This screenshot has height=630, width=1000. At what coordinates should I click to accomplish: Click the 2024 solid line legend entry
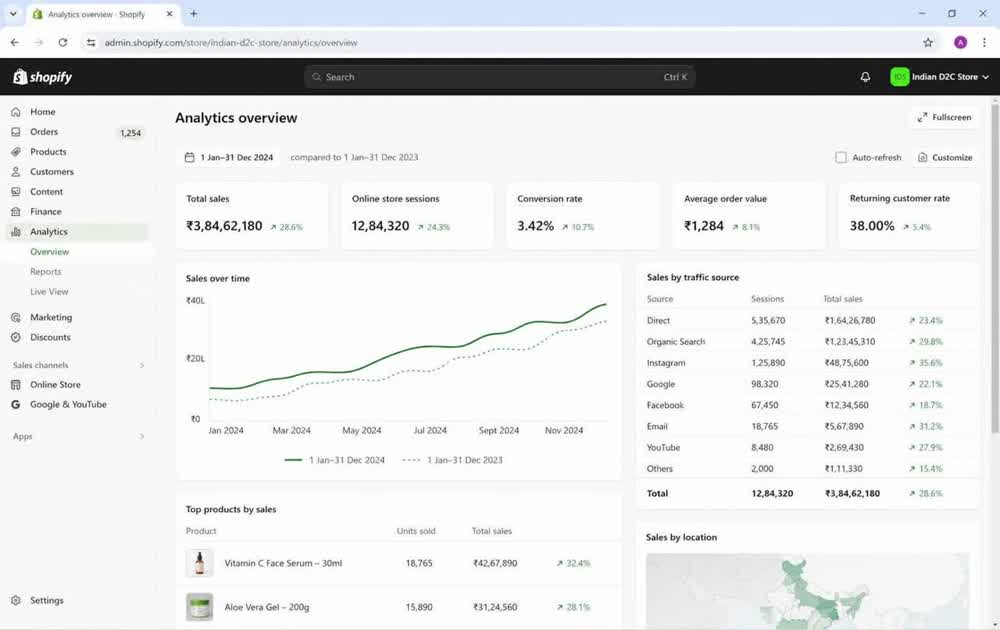pyautogui.click(x=334, y=460)
